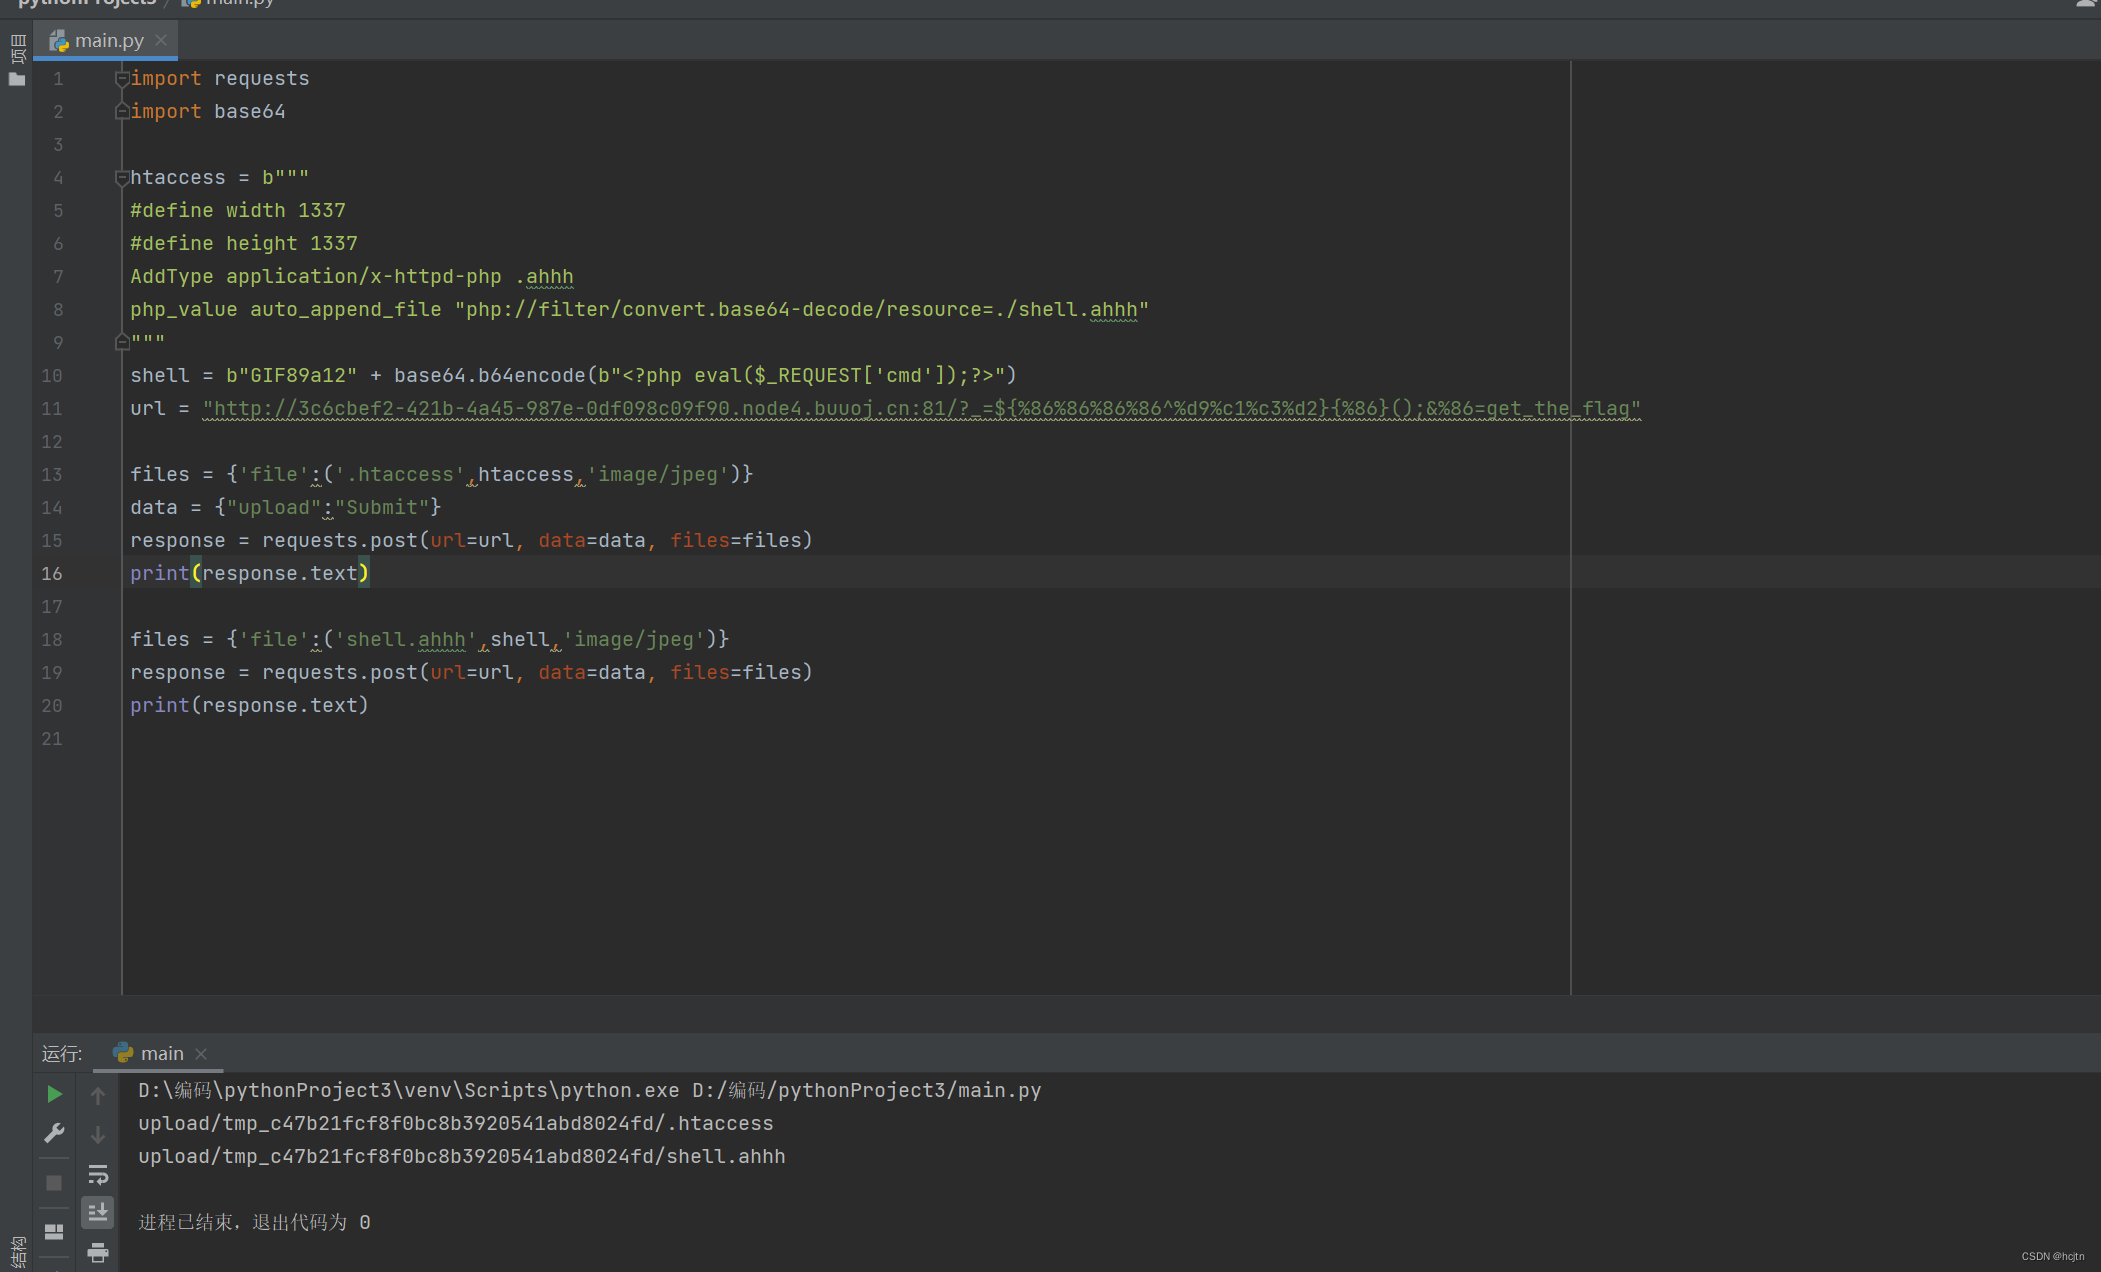The height and width of the screenshot is (1272, 2101).
Task: Select the main run tab
Action: (x=161, y=1053)
